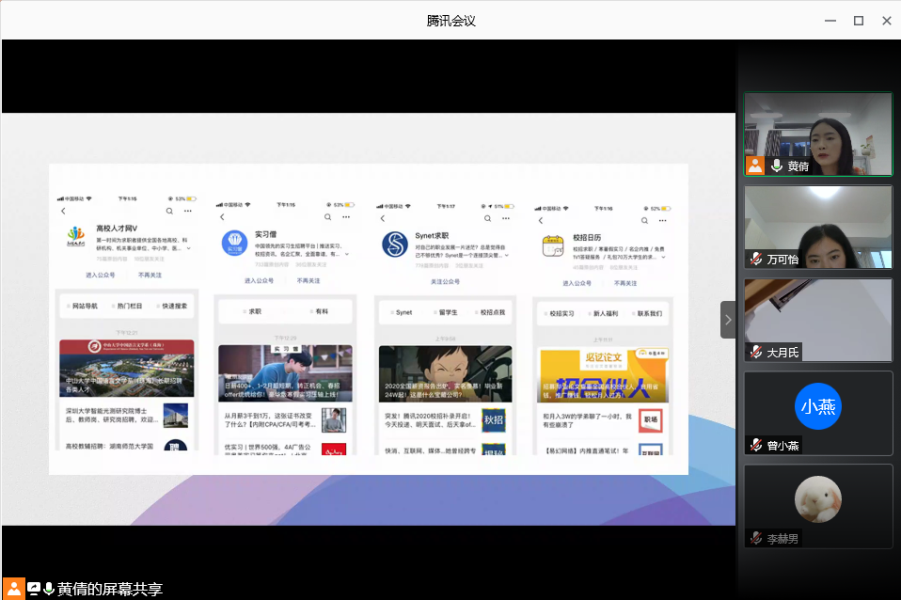
Task: Click back arrow in 实习僧 screen
Action: (222, 217)
